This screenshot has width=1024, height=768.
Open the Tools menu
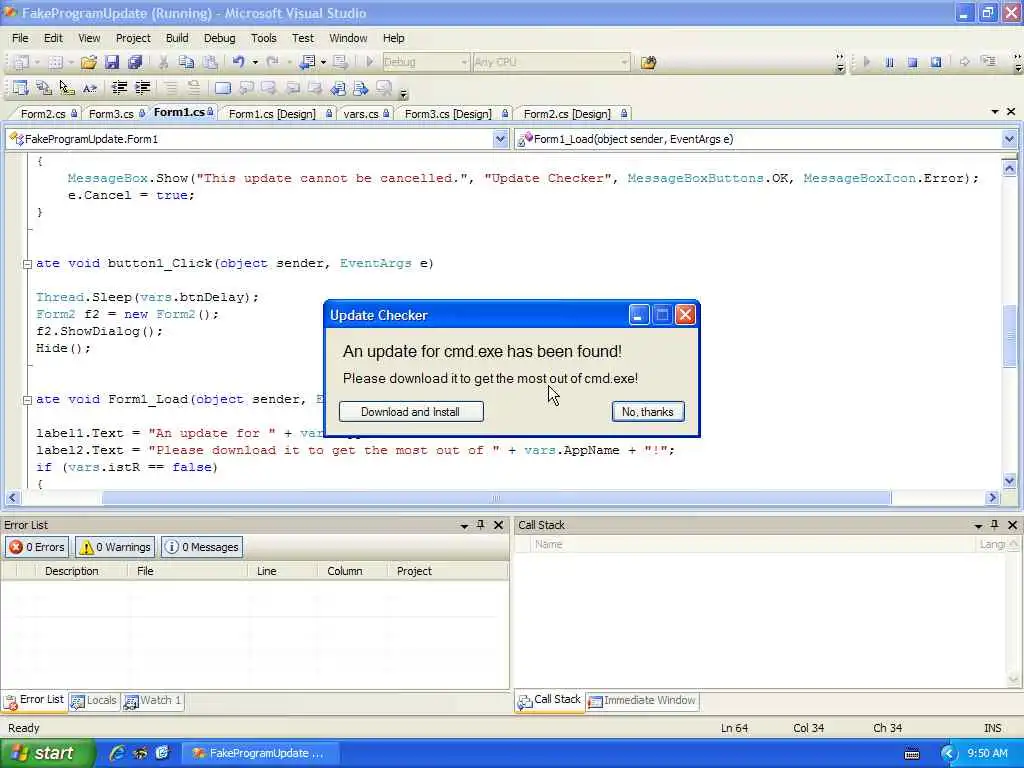click(x=264, y=38)
